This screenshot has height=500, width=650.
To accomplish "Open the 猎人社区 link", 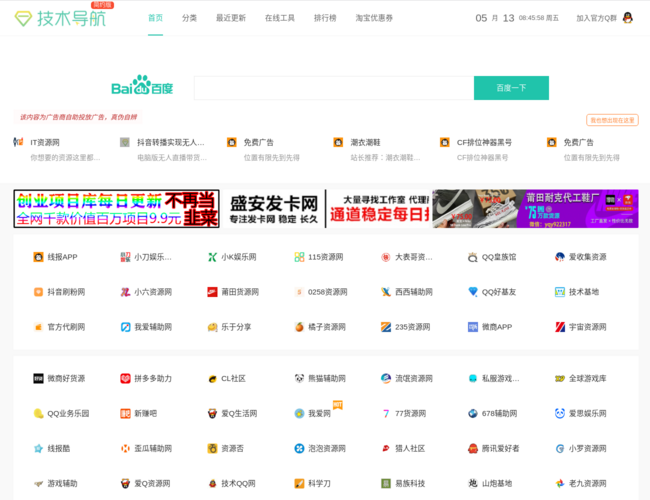I will [x=410, y=449].
